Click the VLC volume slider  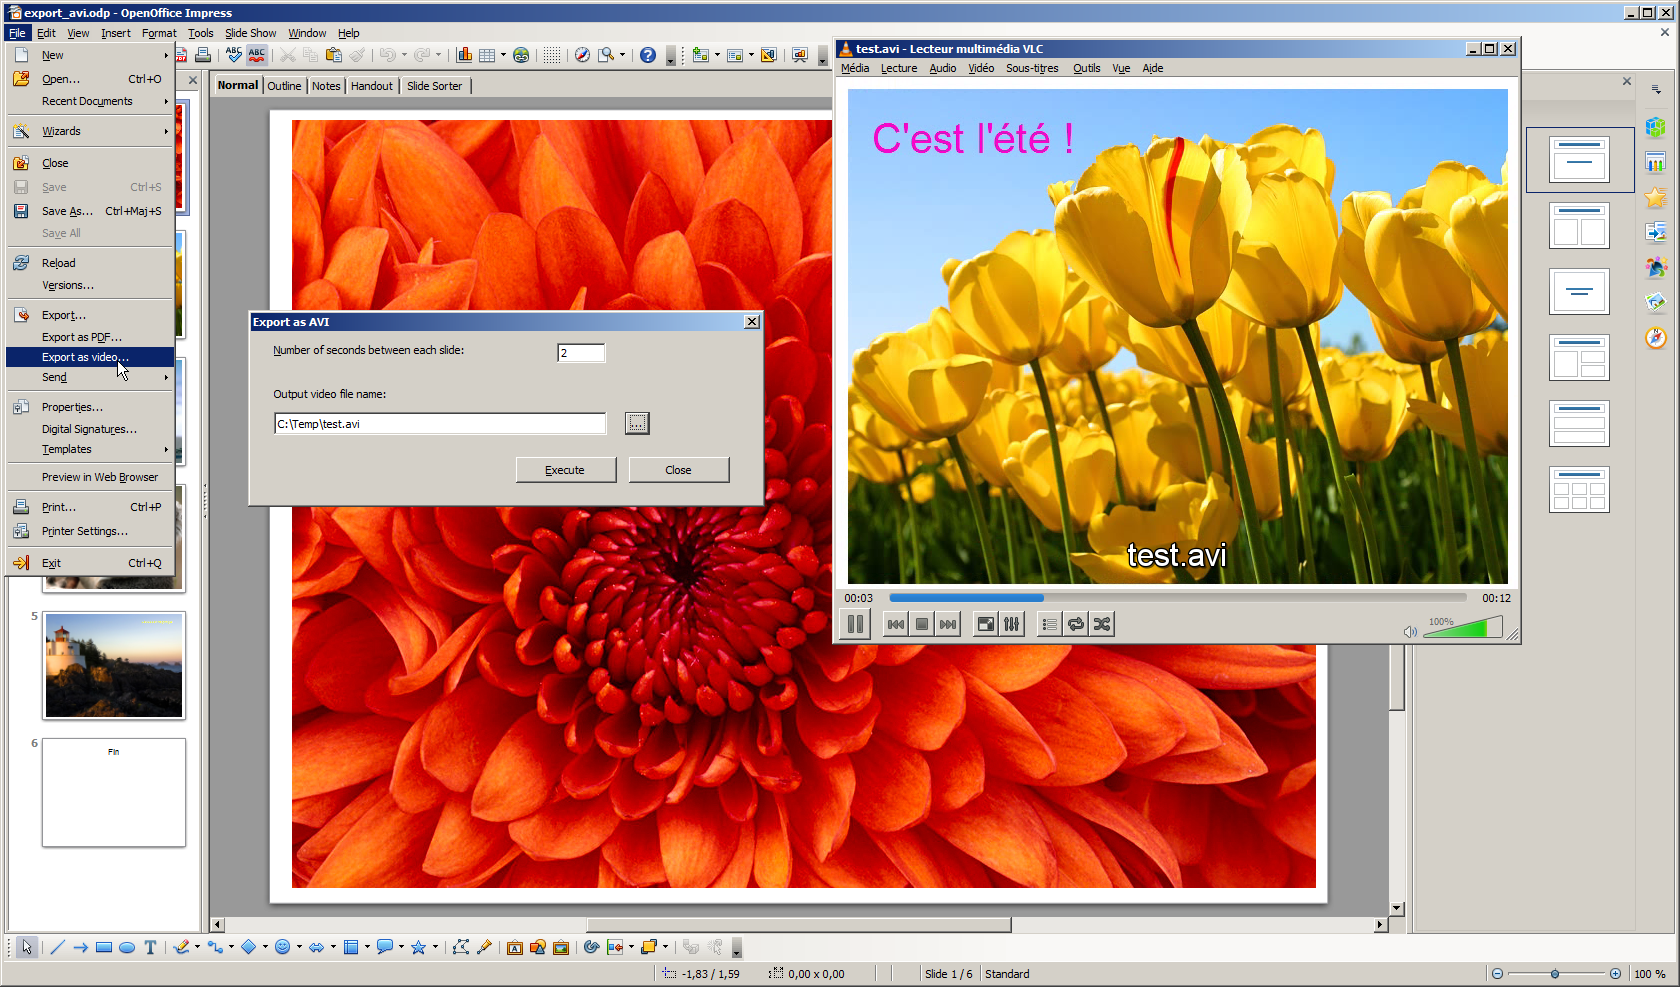point(1461,629)
